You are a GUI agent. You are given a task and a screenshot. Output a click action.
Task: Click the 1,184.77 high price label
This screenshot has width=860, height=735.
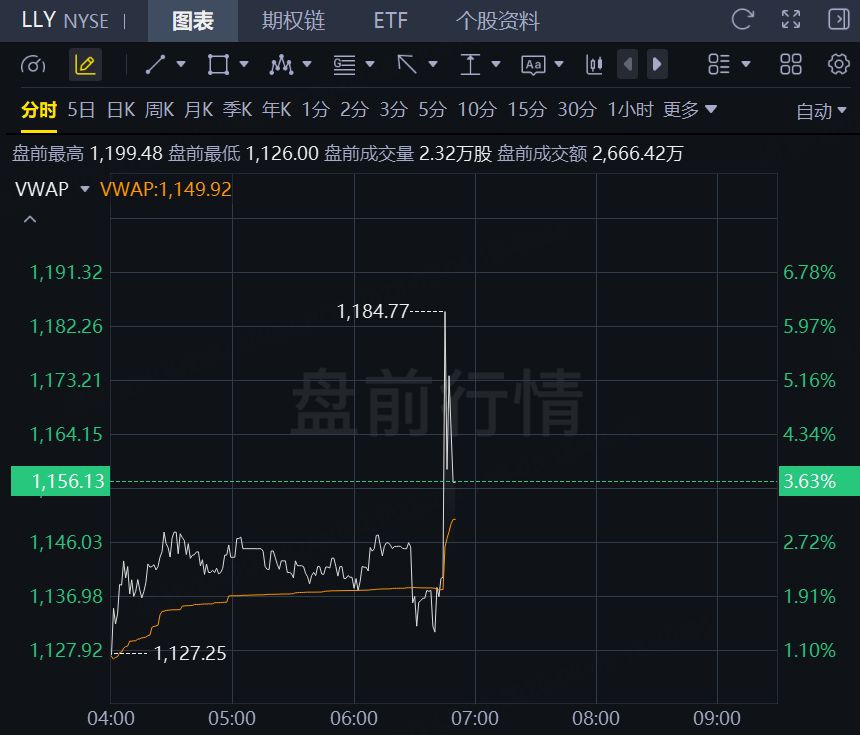pyautogui.click(x=373, y=312)
